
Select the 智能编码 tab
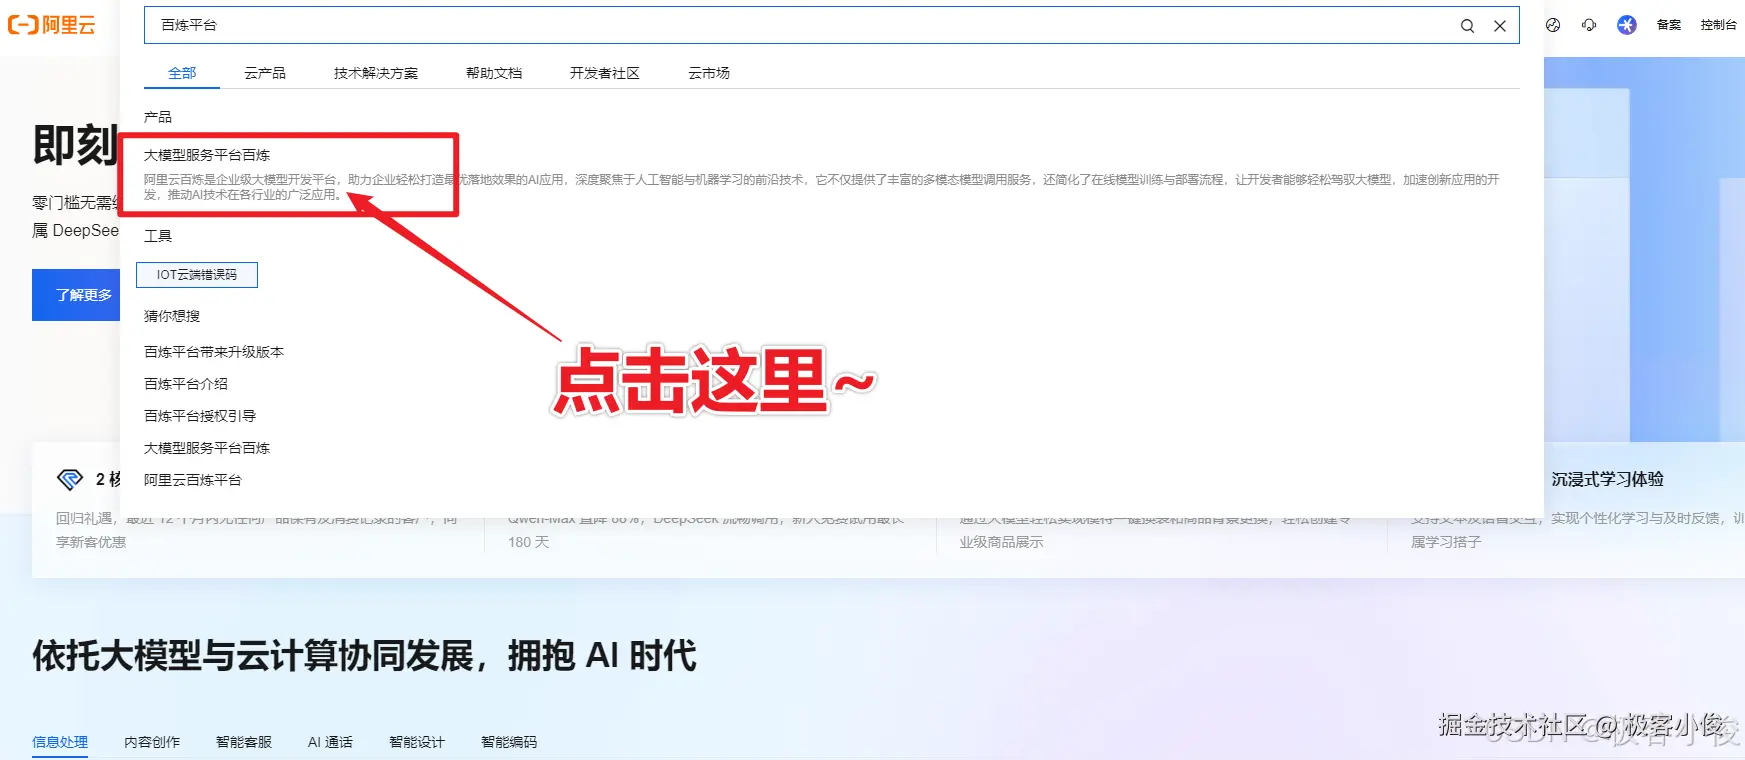(x=509, y=742)
